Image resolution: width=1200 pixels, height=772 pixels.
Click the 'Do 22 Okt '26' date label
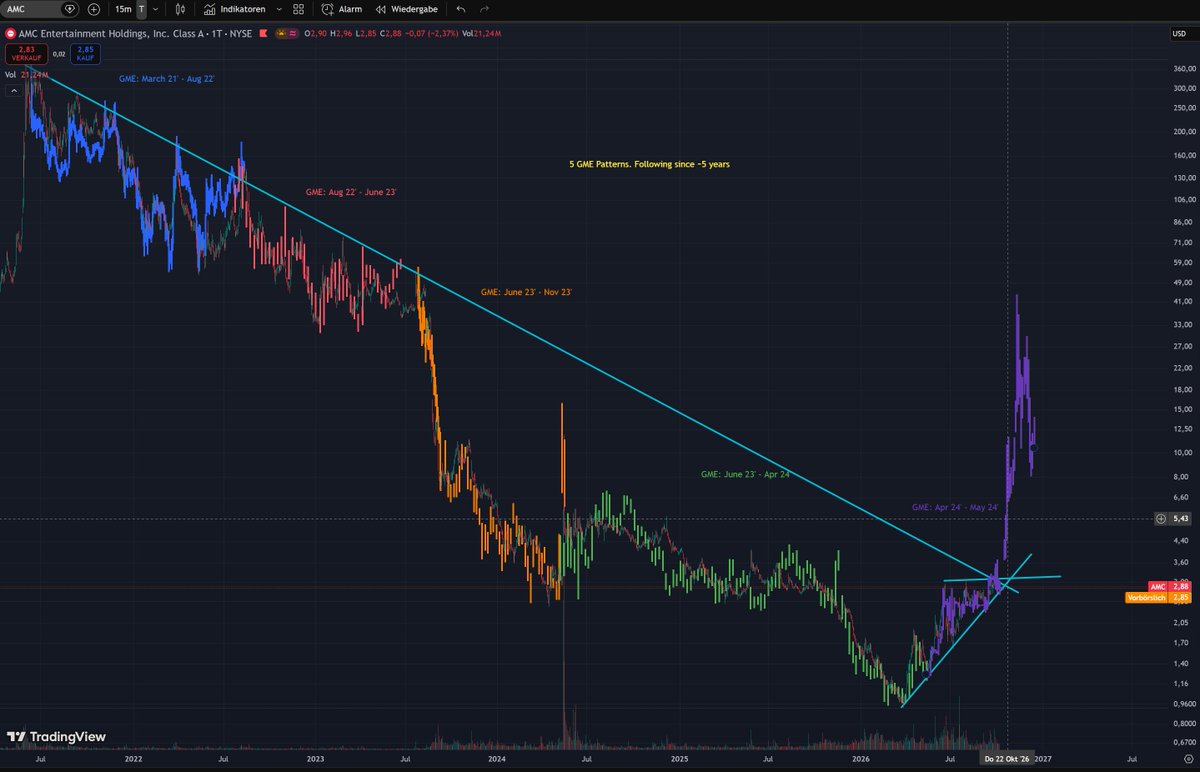tap(1006, 759)
